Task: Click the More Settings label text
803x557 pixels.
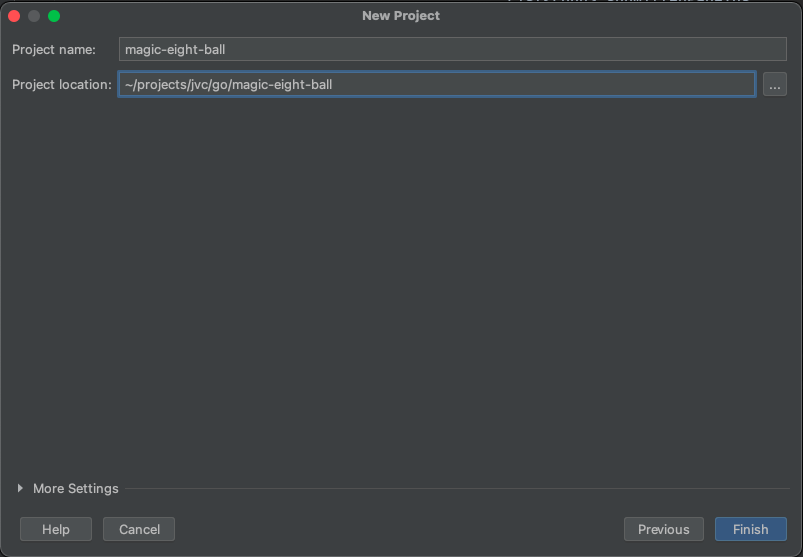Action: (75, 488)
